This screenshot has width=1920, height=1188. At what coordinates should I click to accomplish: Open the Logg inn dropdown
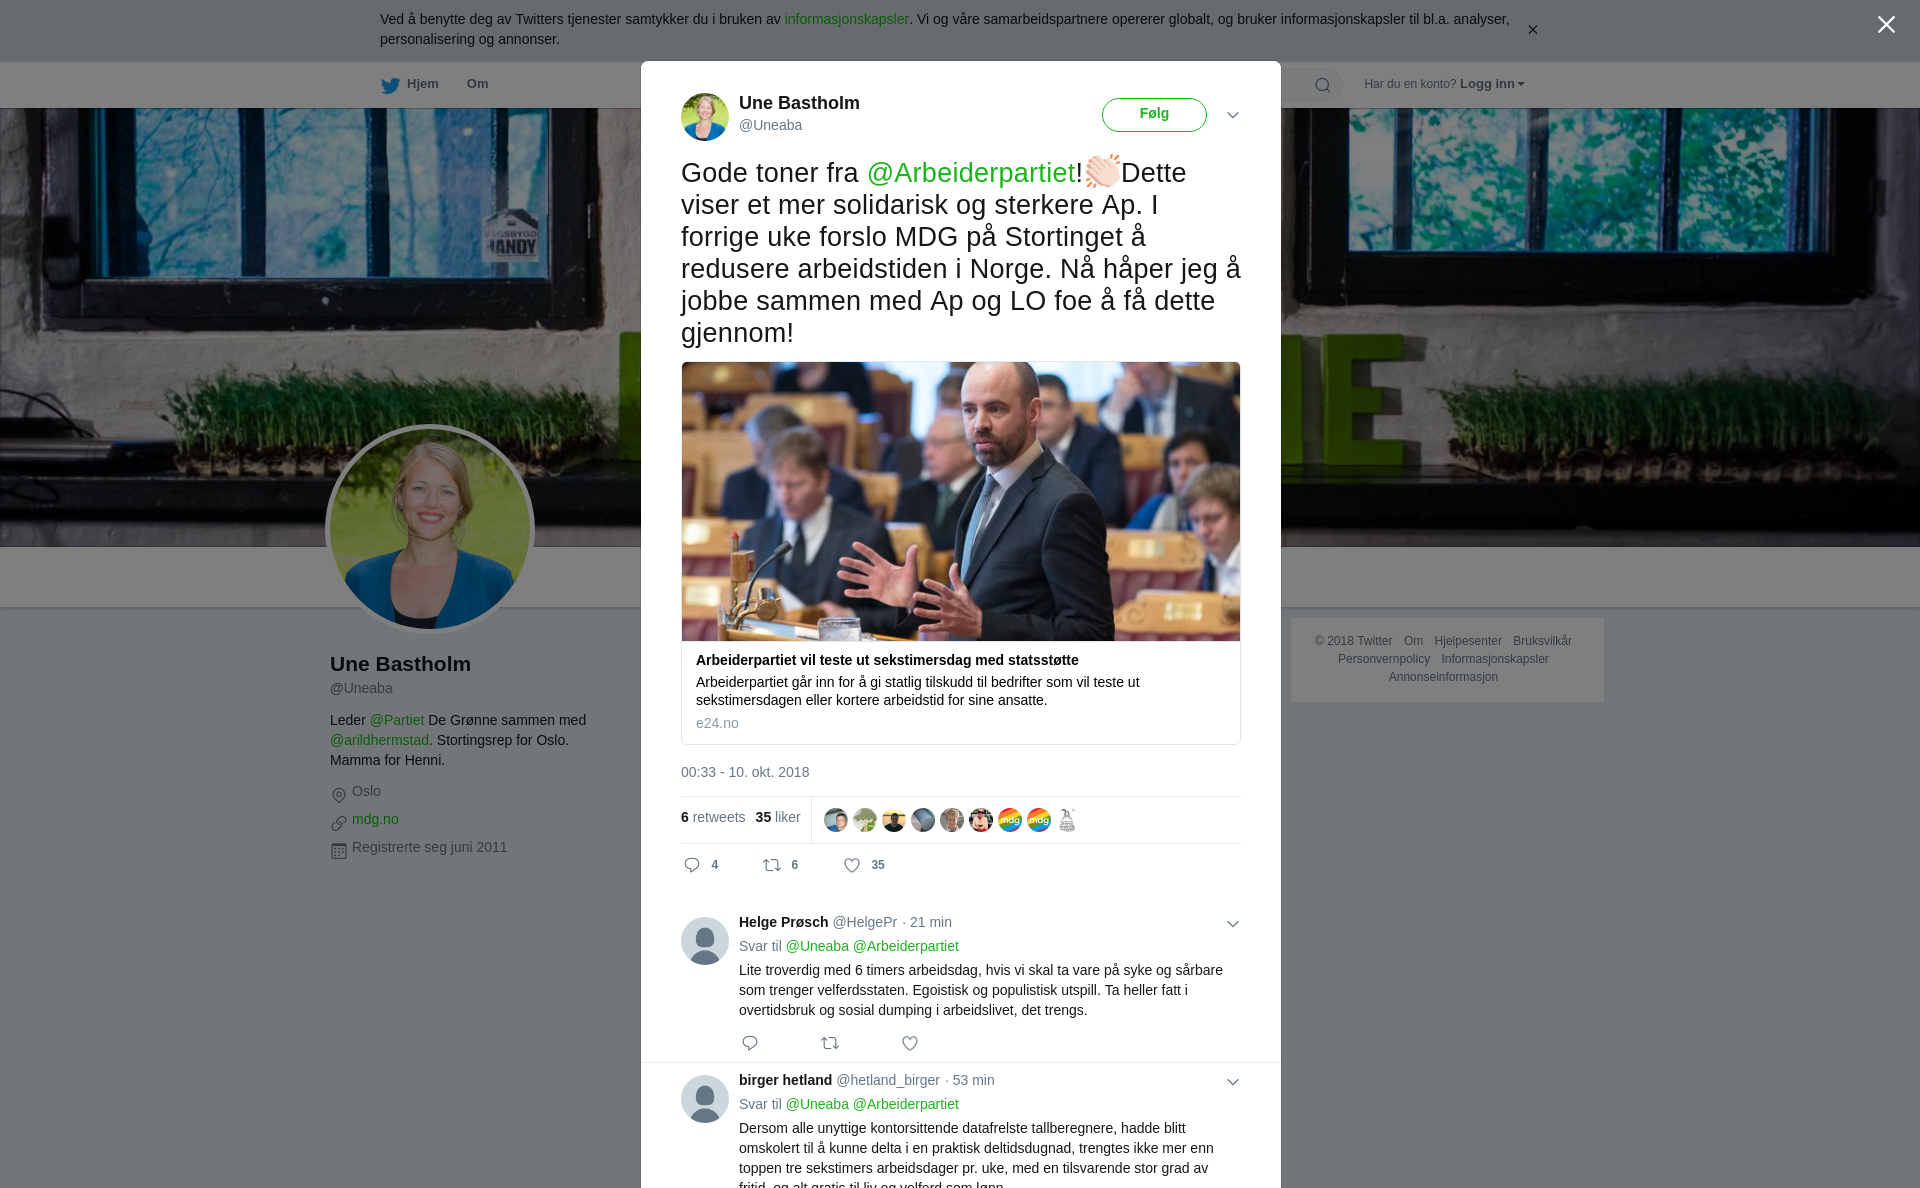[1491, 84]
